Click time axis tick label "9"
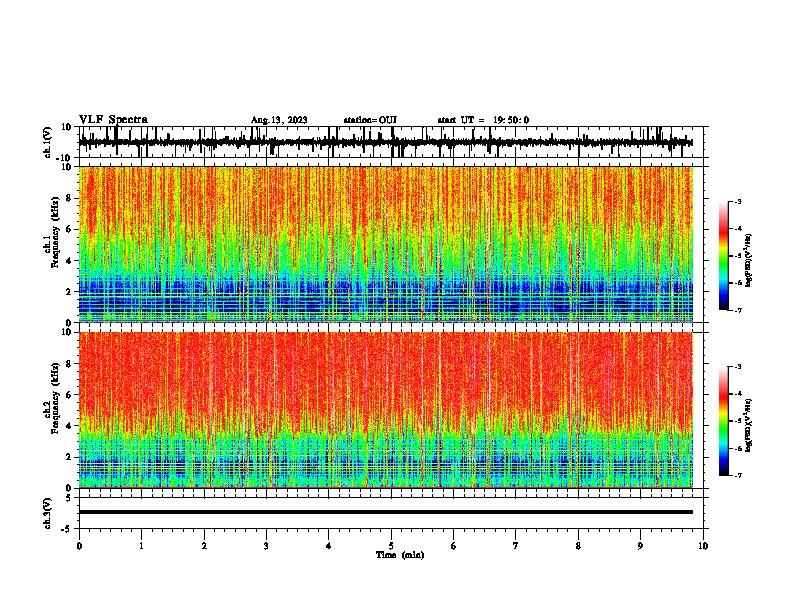The height and width of the screenshot is (612, 792). pyautogui.click(x=640, y=546)
